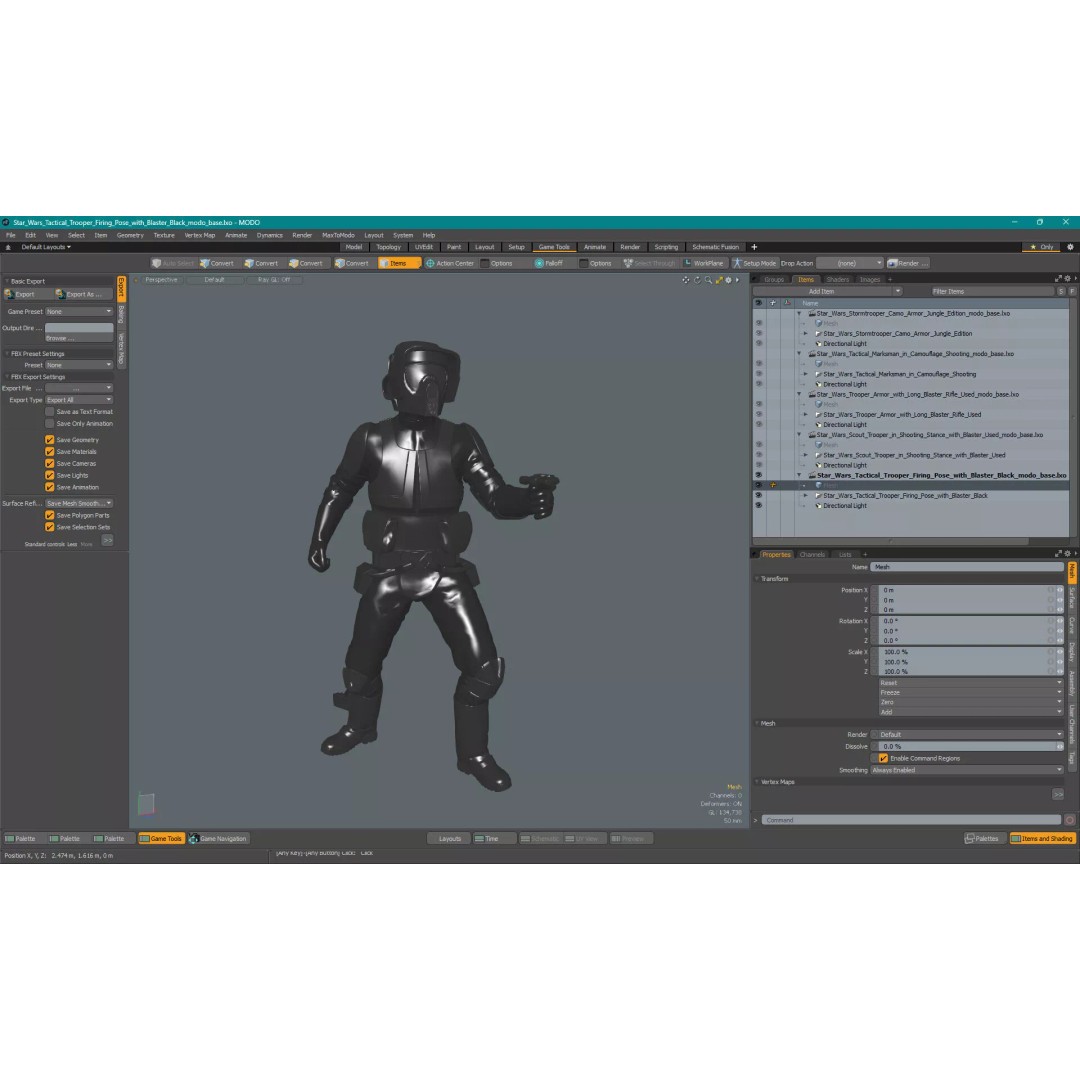Click the Export As button
The width and height of the screenshot is (1080, 1080).
tap(83, 294)
